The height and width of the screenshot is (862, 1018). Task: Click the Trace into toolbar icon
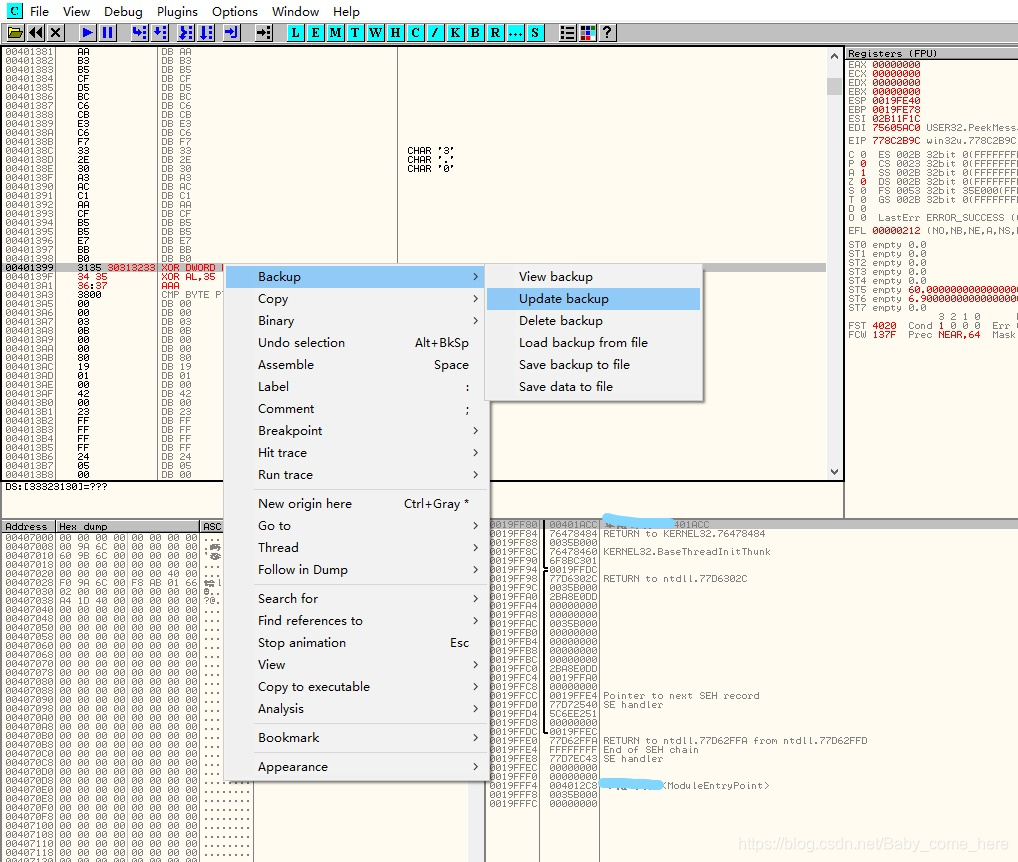point(186,32)
